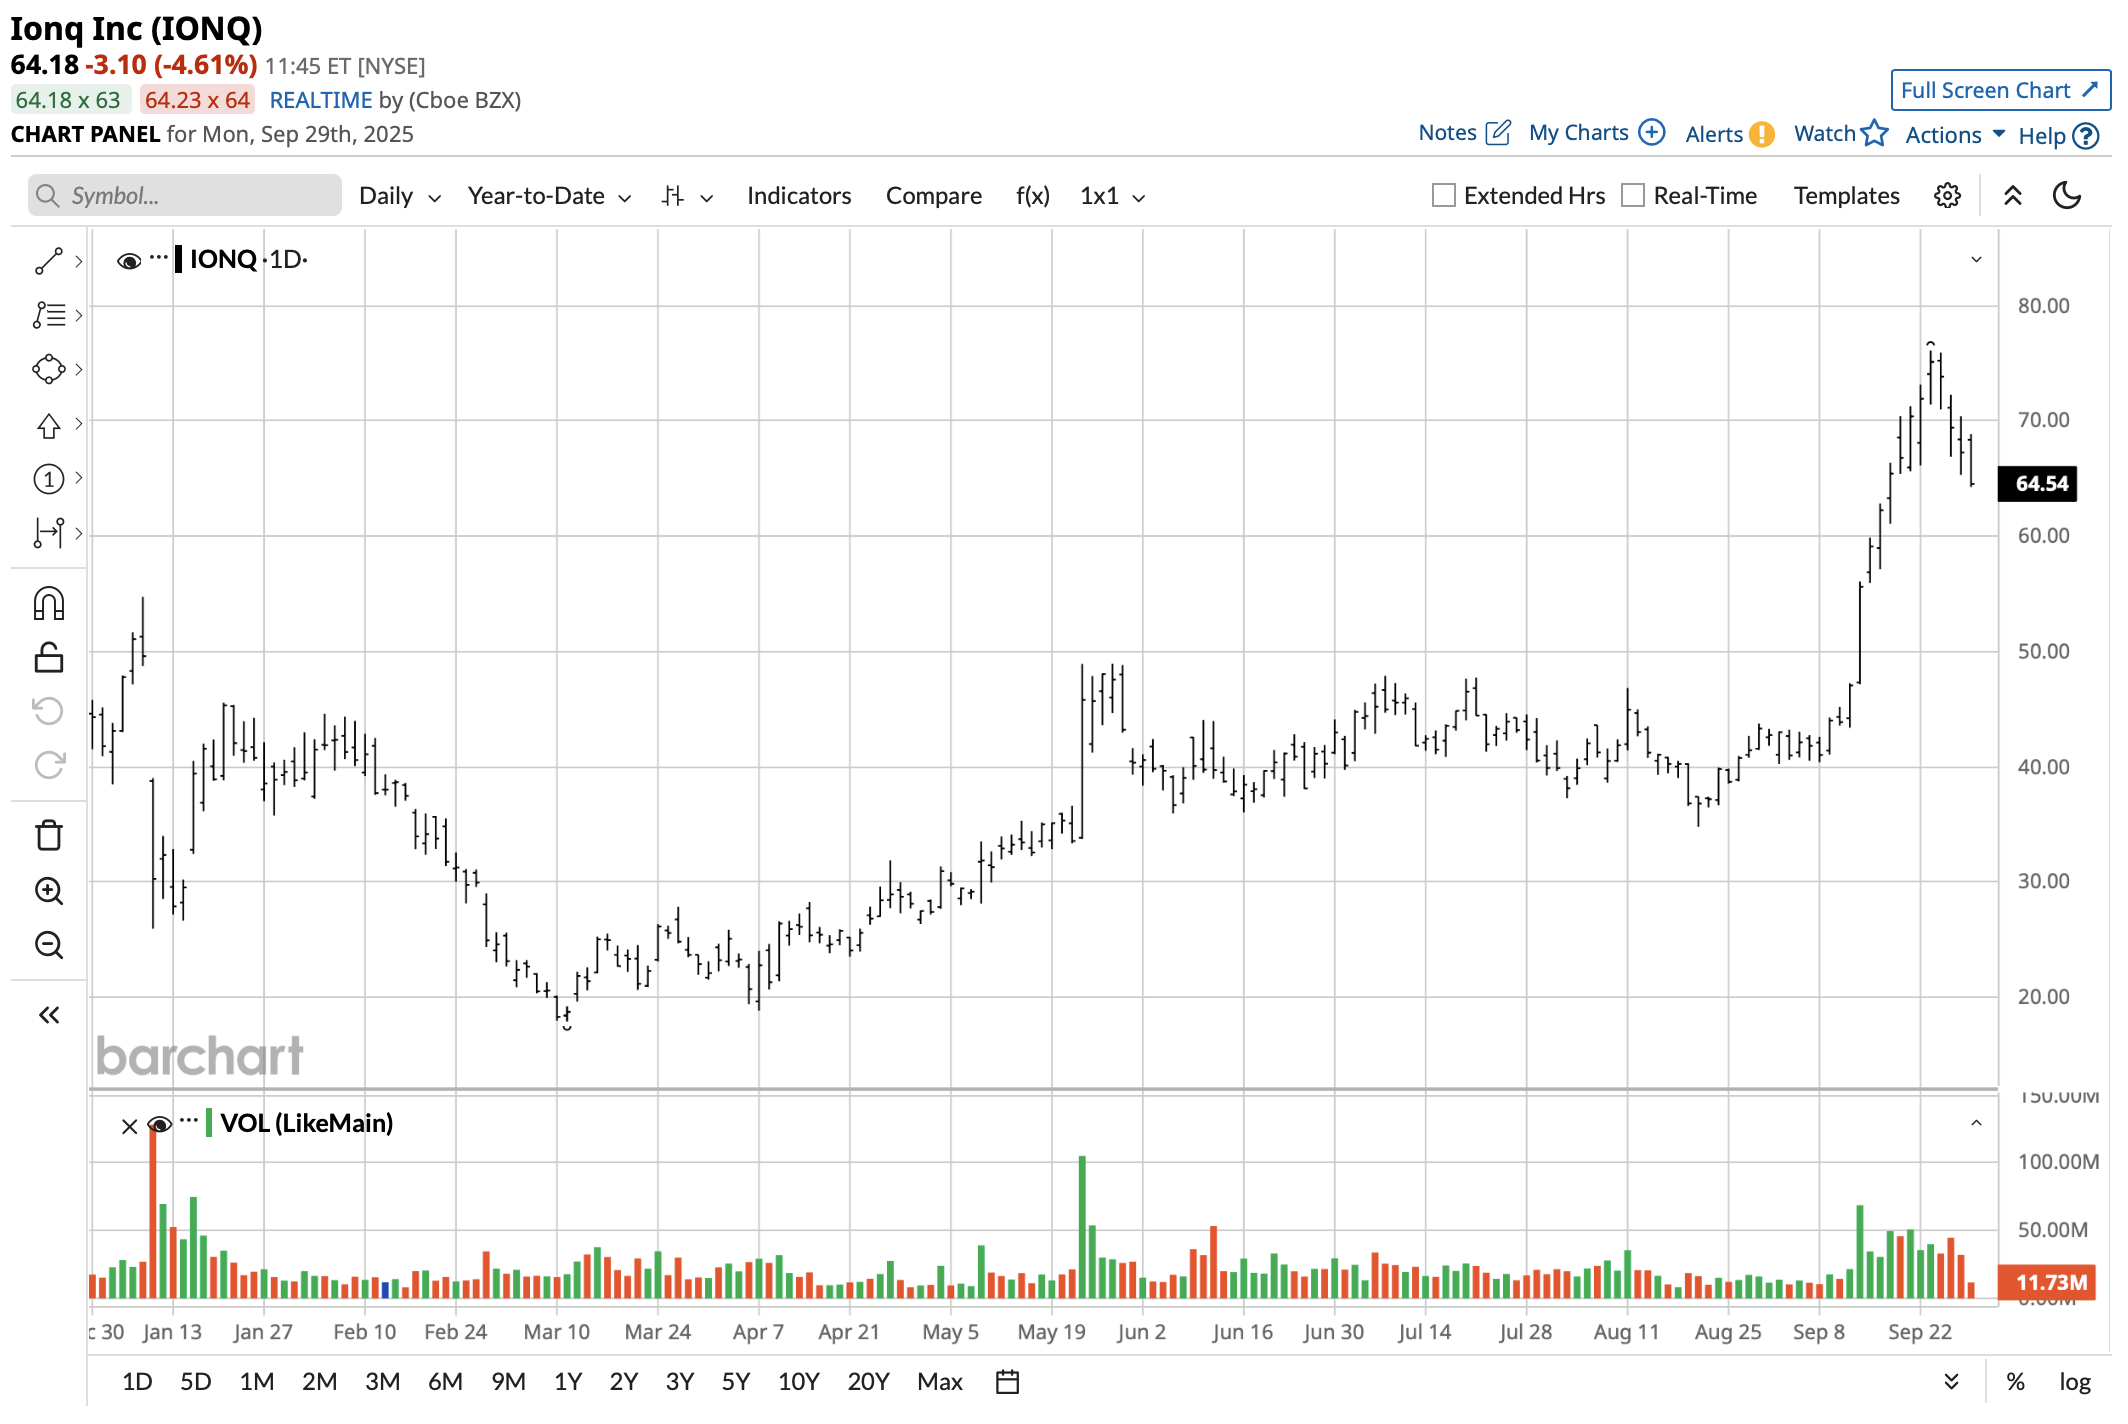Viewport: 2128px width, 1424px height.
Task: Click the green VOL color swatch
Action: coord(208,1123)
